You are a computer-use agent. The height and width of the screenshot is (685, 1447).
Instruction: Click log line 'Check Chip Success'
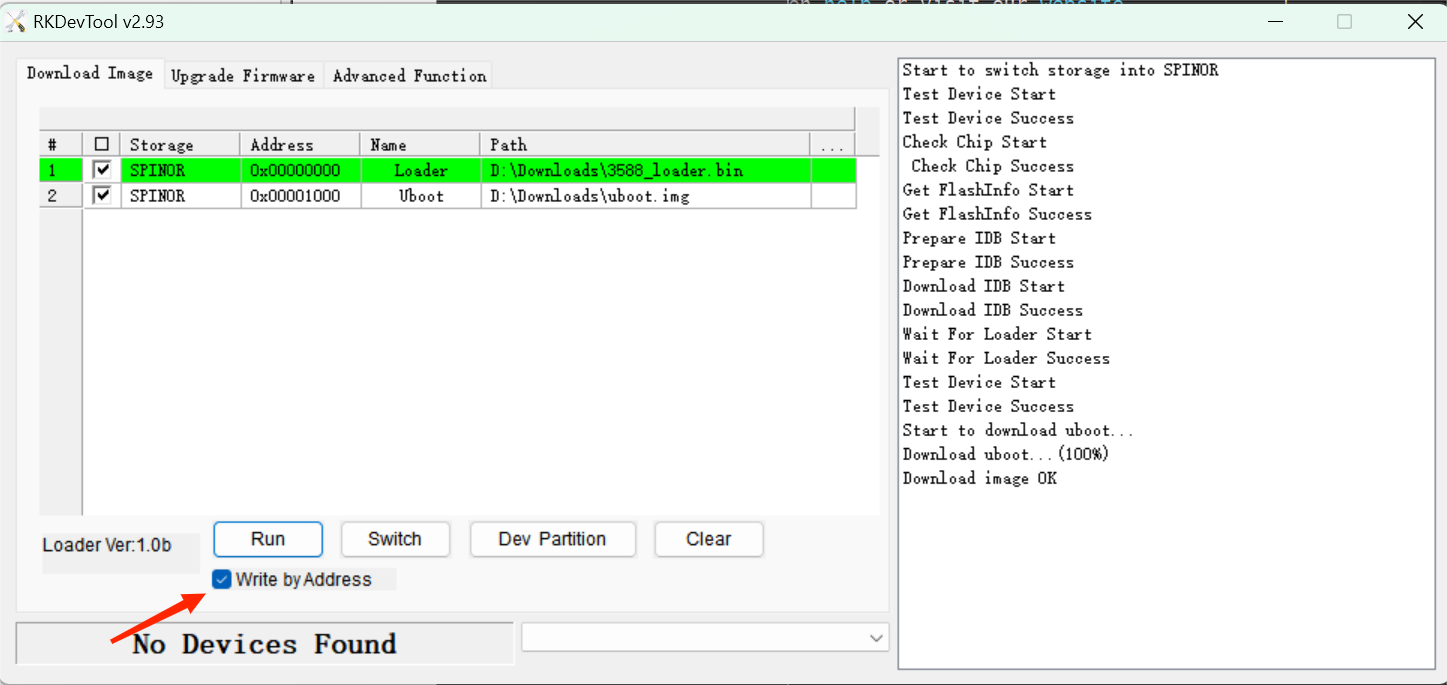[992, 166]
